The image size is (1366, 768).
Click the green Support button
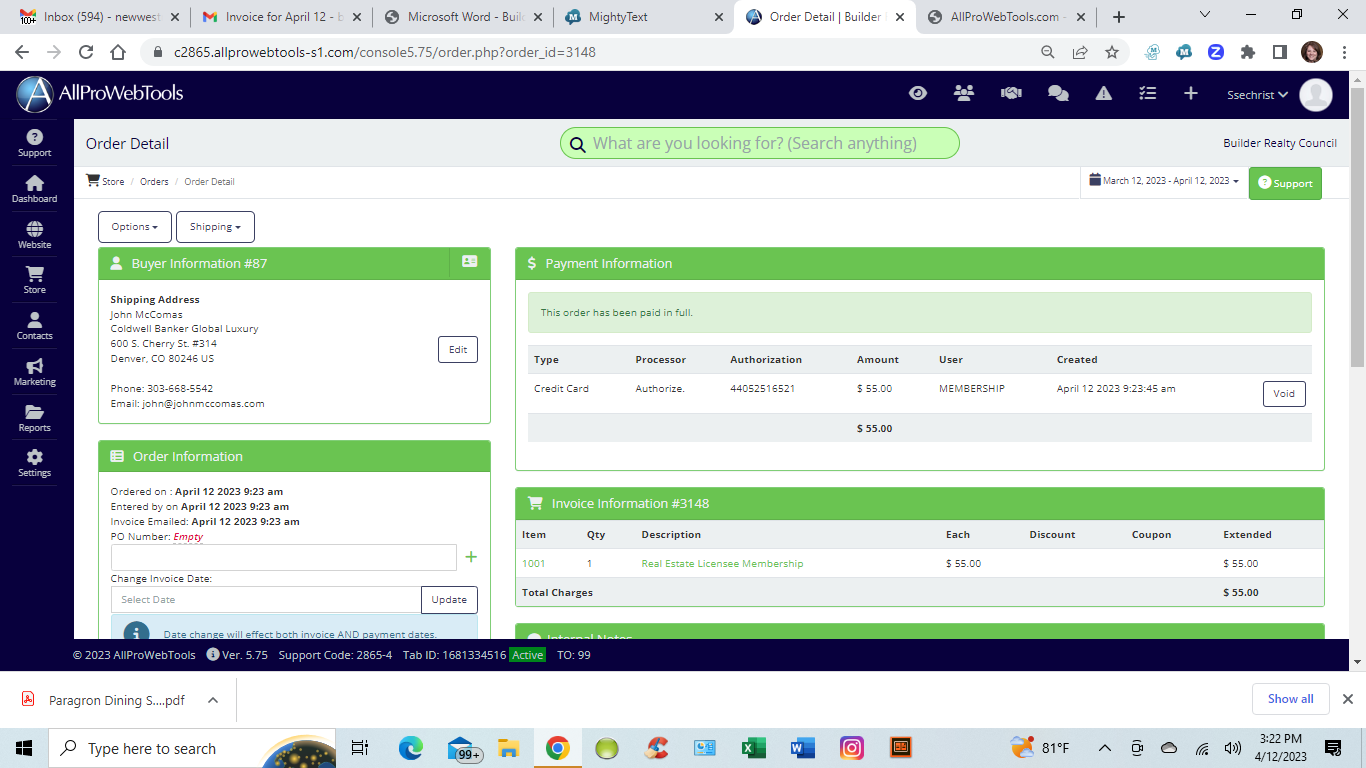pyautogui.click(x=1285, y=183)
